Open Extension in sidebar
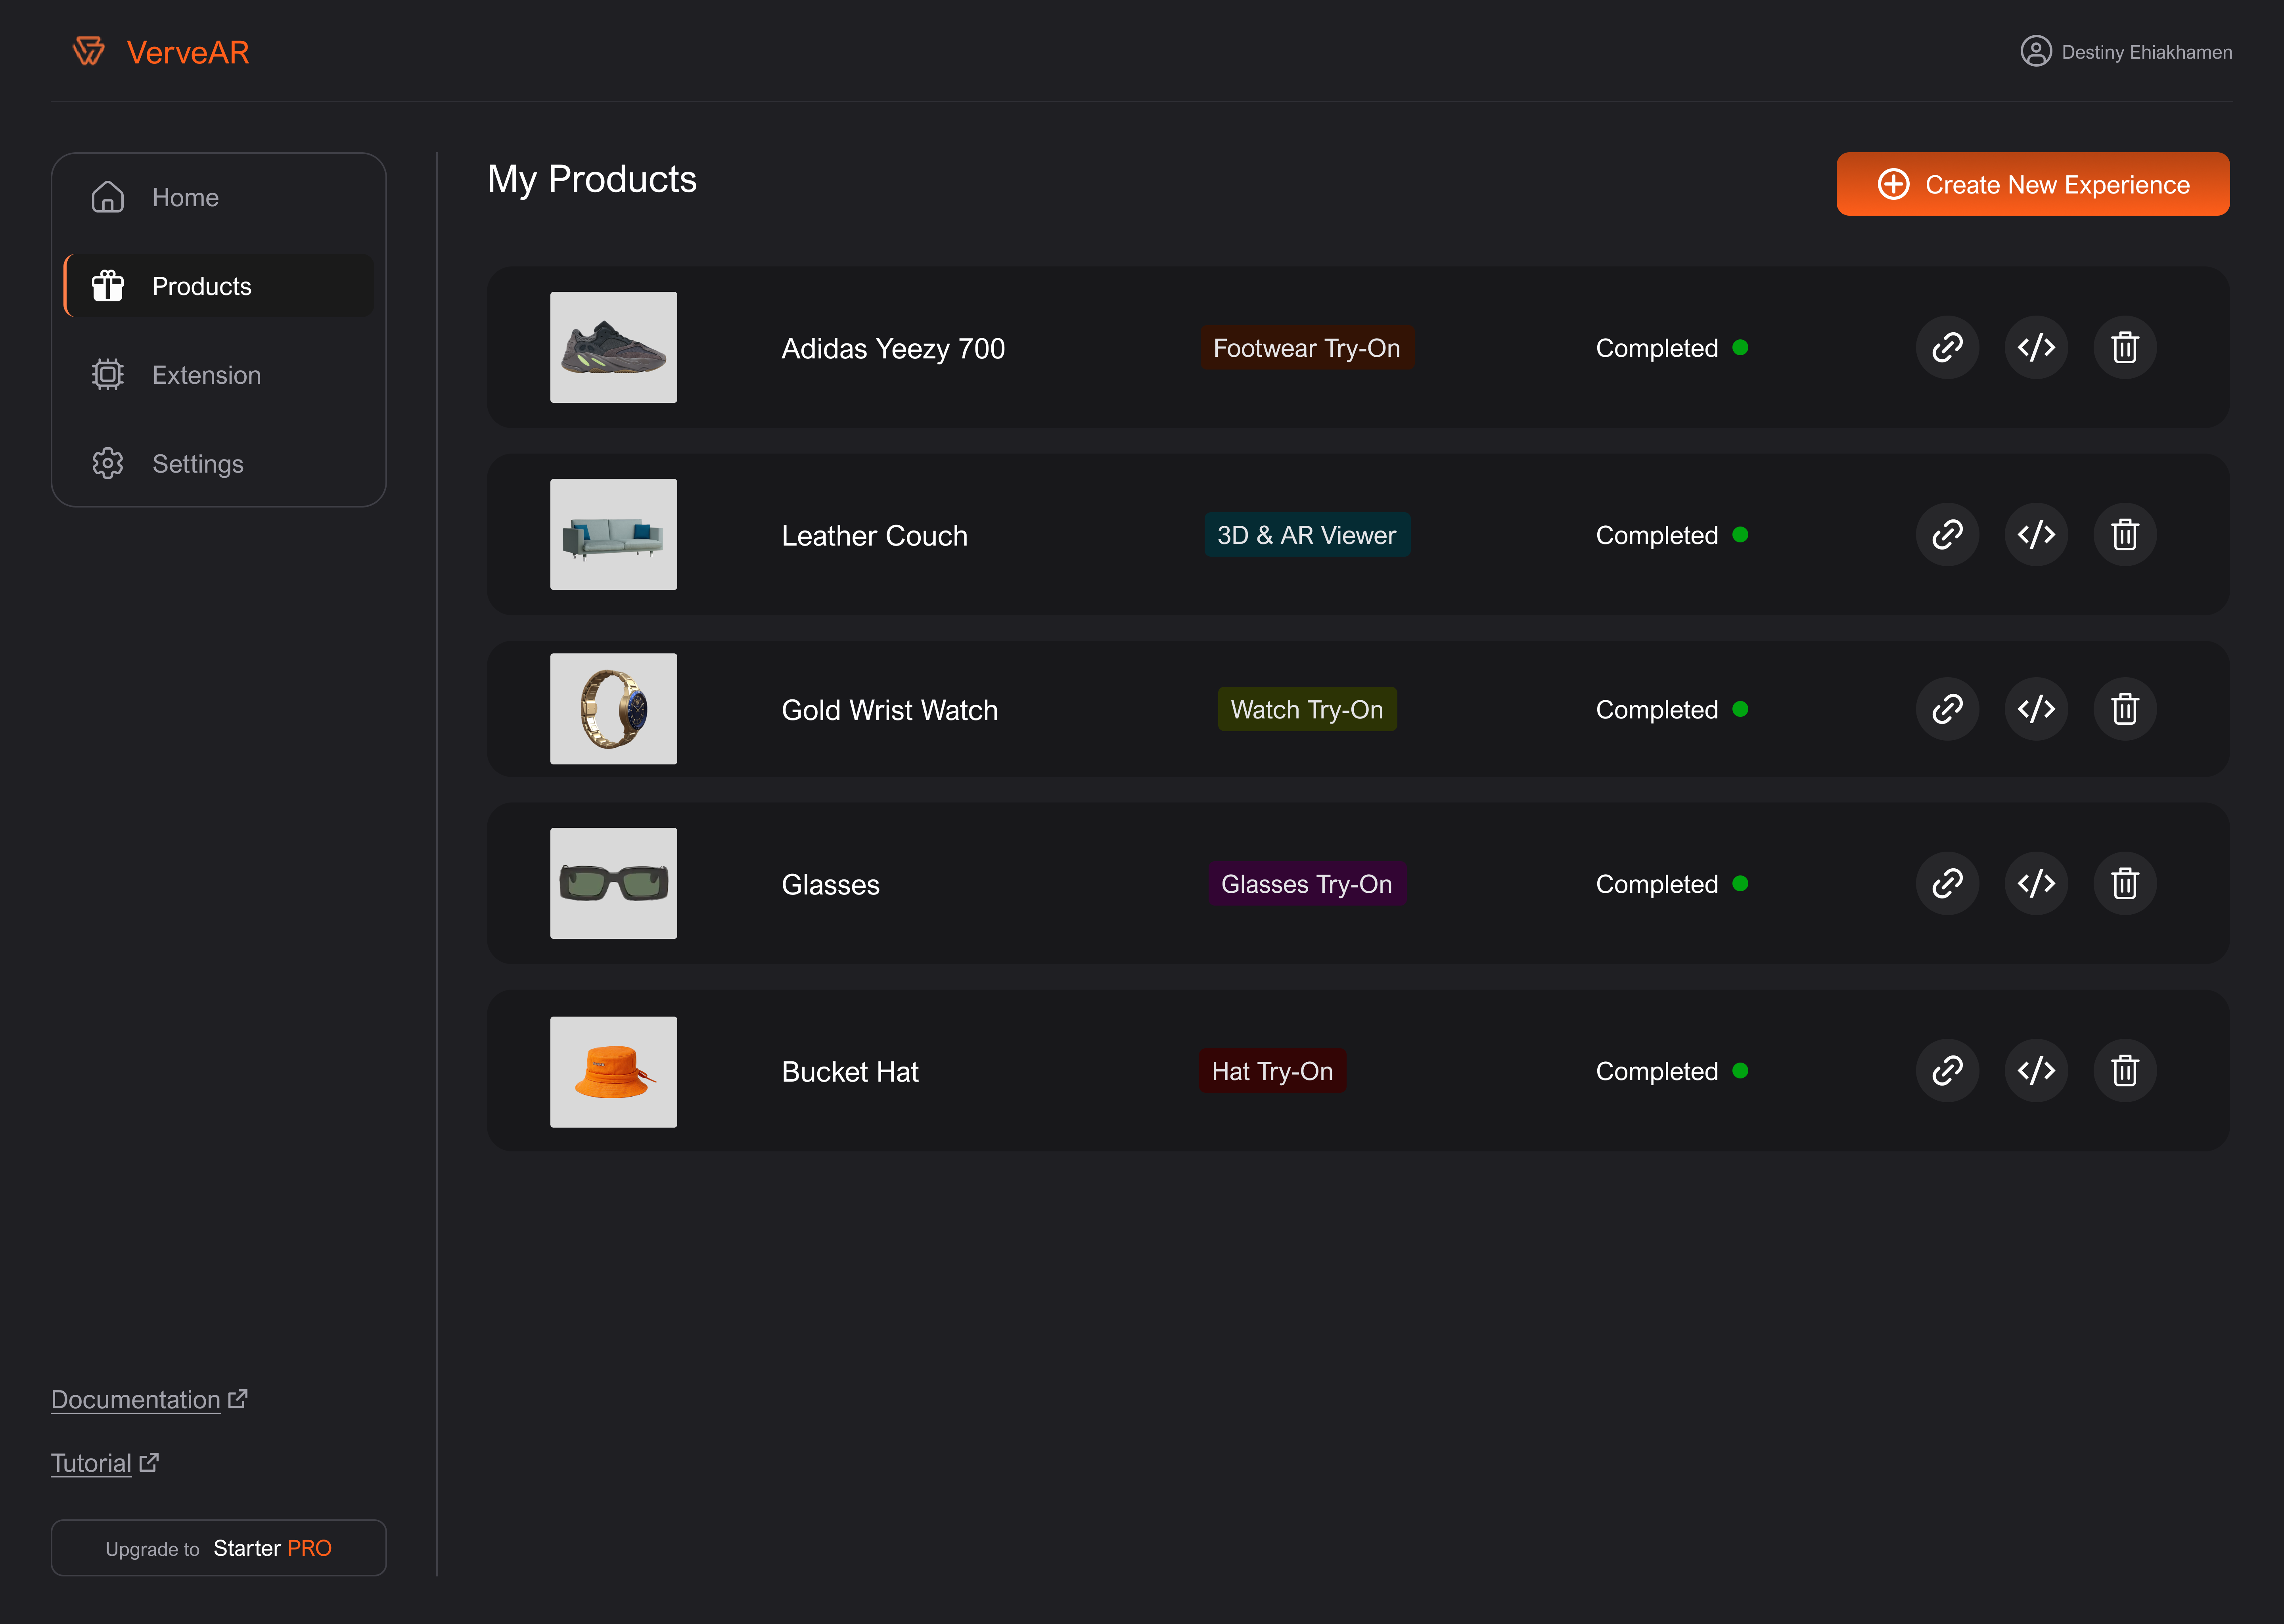Image resolution: width=2284 pixels, height=1624 pixels. point(219,375)
